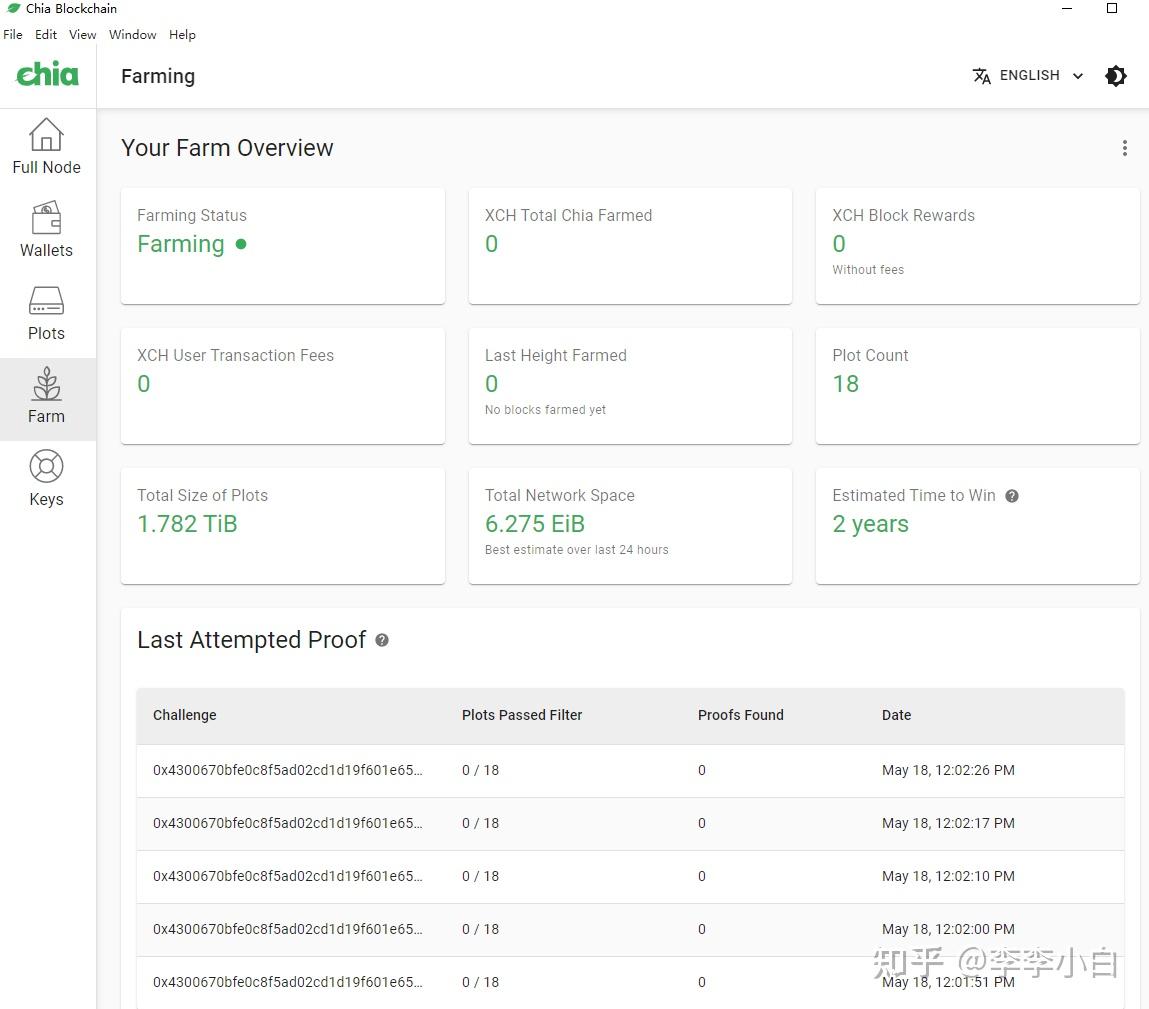The height and width of the screenshot is (1009, 1149).
Task: Click the help icon beside Estimated Time to Win
Action: (1012, 496)
